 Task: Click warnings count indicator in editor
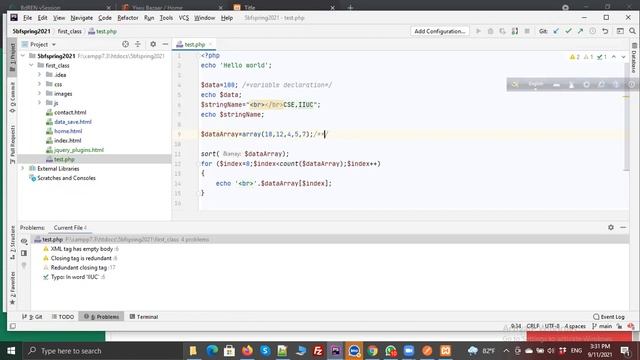pyautogui.click(x=575, y=57)
